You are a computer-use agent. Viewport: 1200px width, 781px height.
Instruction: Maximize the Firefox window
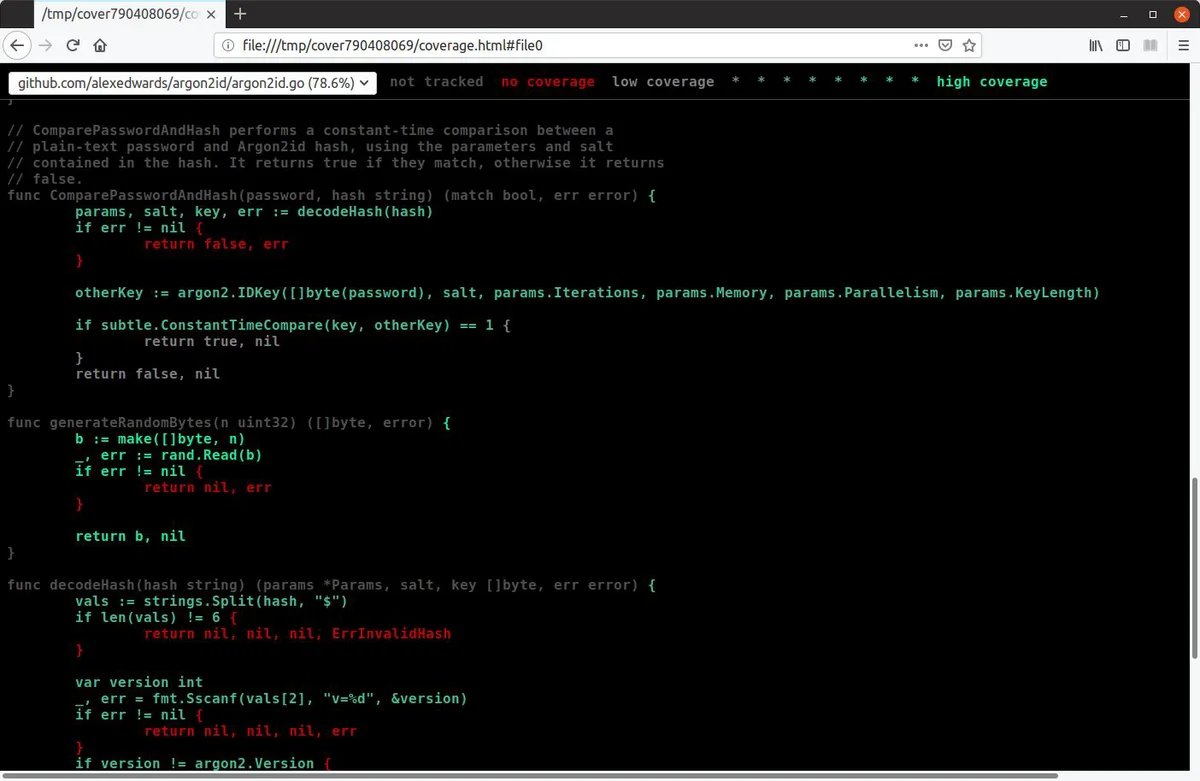click(1153, 14)
